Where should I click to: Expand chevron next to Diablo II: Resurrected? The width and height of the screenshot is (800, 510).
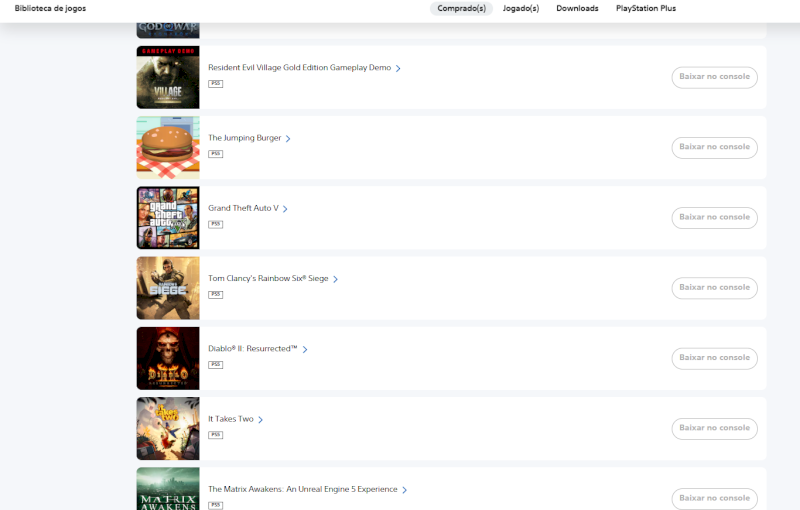305,350
